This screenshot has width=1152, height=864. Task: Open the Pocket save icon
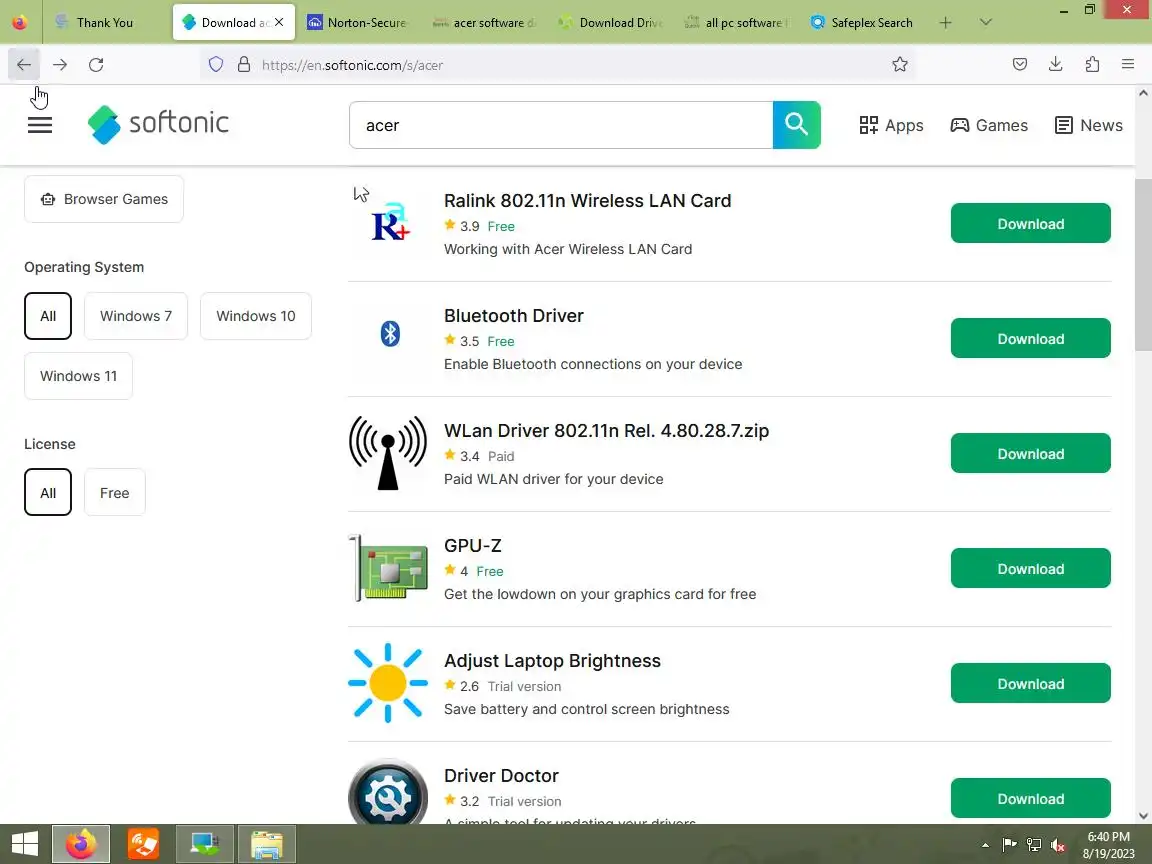click(1020, 65)
